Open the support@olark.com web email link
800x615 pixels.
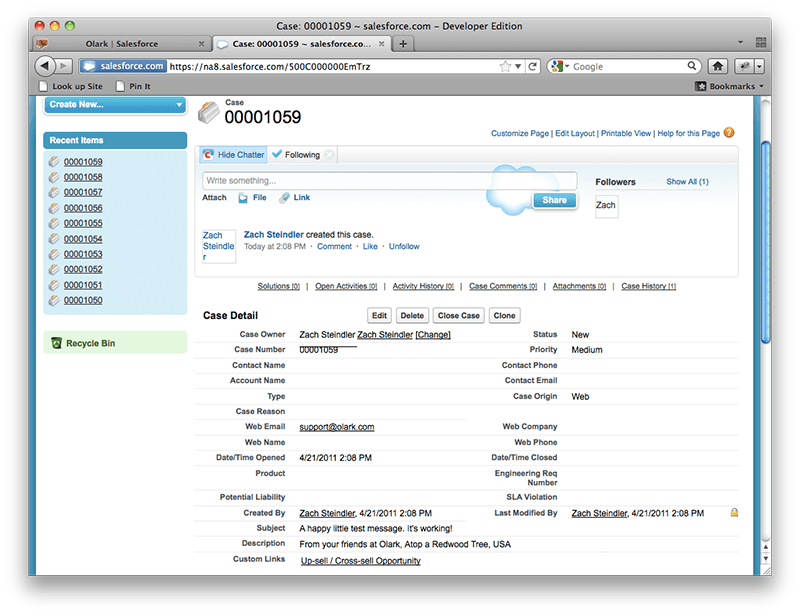click(336, 427)
